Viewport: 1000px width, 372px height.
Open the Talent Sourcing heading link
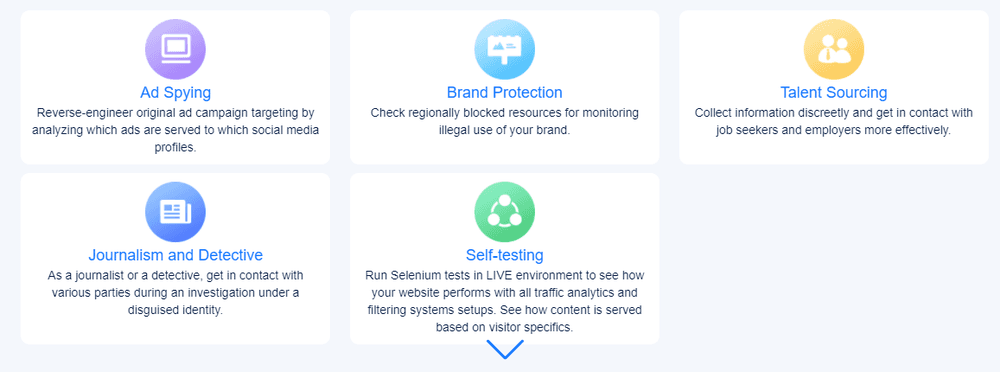834,93
